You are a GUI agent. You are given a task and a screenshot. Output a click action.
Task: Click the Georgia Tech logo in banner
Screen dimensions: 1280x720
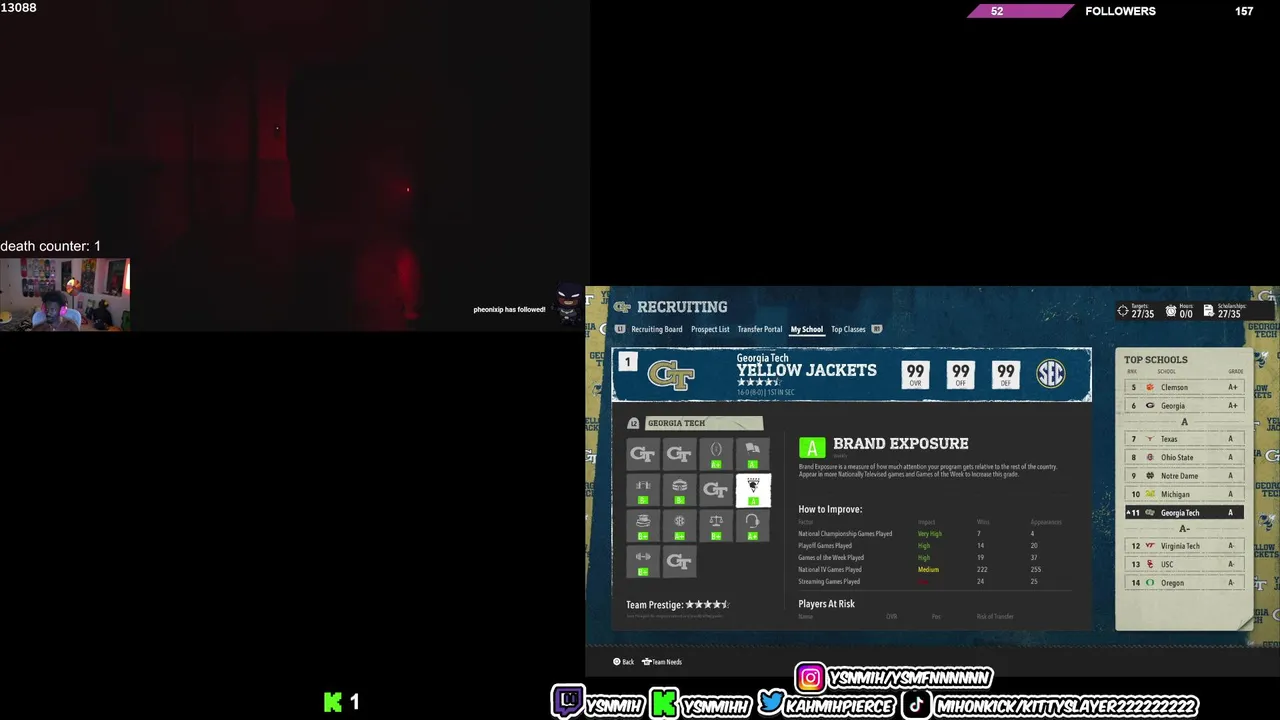point(671,375)
